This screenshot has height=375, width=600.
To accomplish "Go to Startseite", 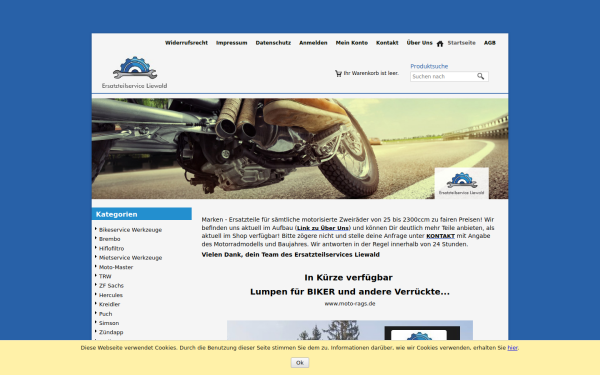I will pyautogui.click(x=461, y=43).
